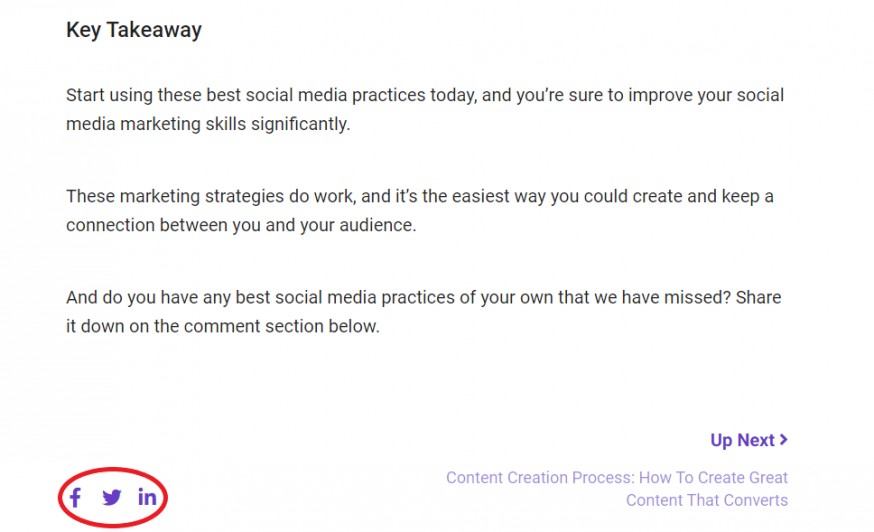Click the chevron arrow beside Up Next
This screenshot has height=532, width=874.
[x=784, y=439]
